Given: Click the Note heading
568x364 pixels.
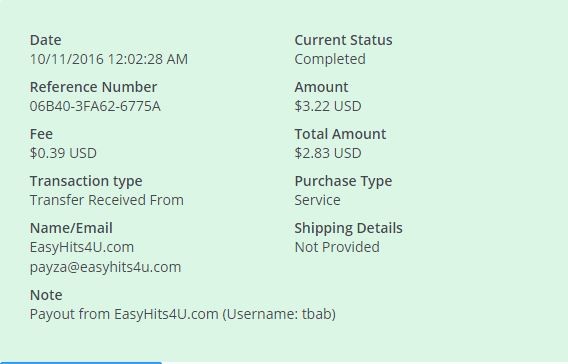Looking at the screenshot, I should point(46,295).
